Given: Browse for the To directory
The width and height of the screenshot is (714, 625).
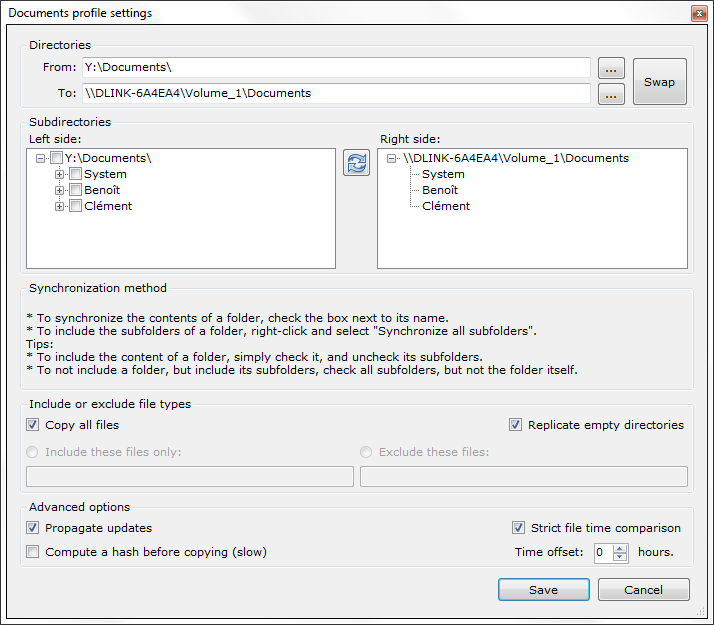Looking at the screenshot, I should click(612, 94).
